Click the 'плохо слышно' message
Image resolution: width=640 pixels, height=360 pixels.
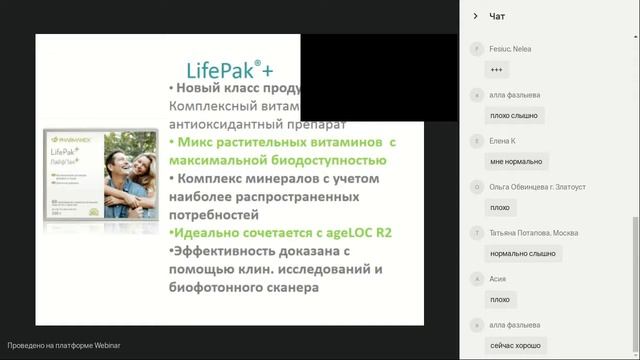tap(514, 116)
